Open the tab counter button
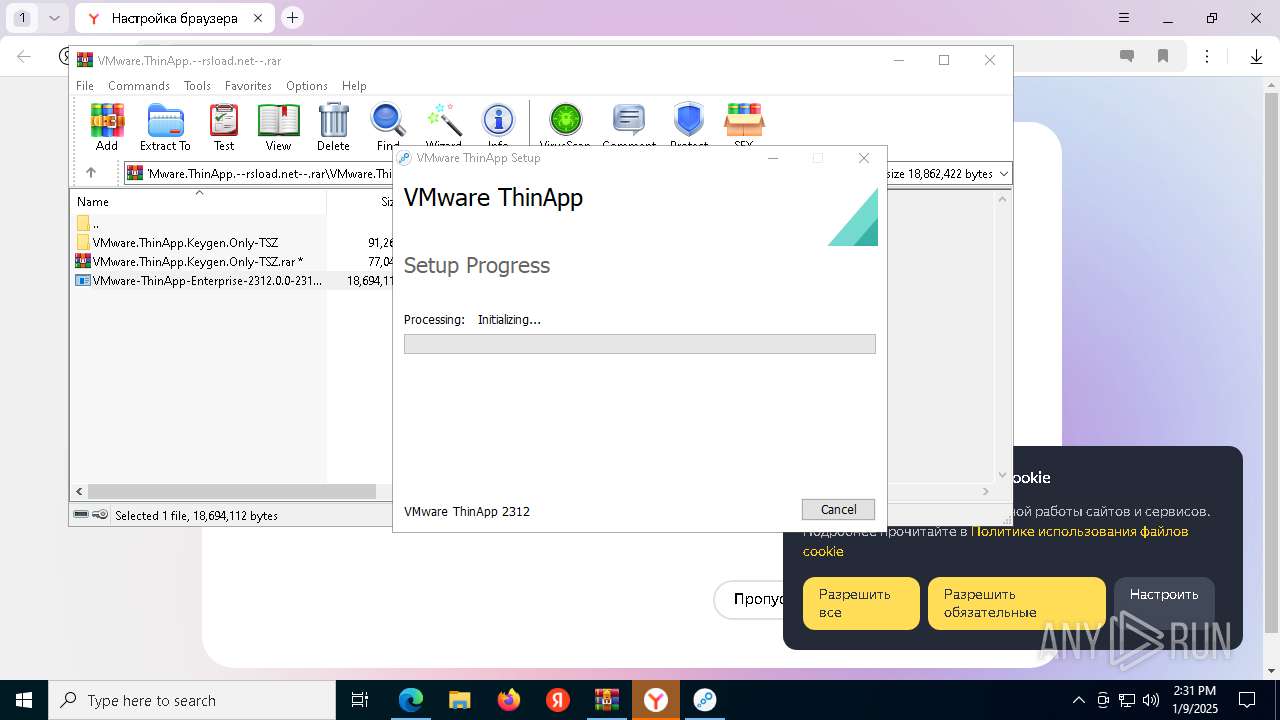1280x720 pixels. click(23, 18)
